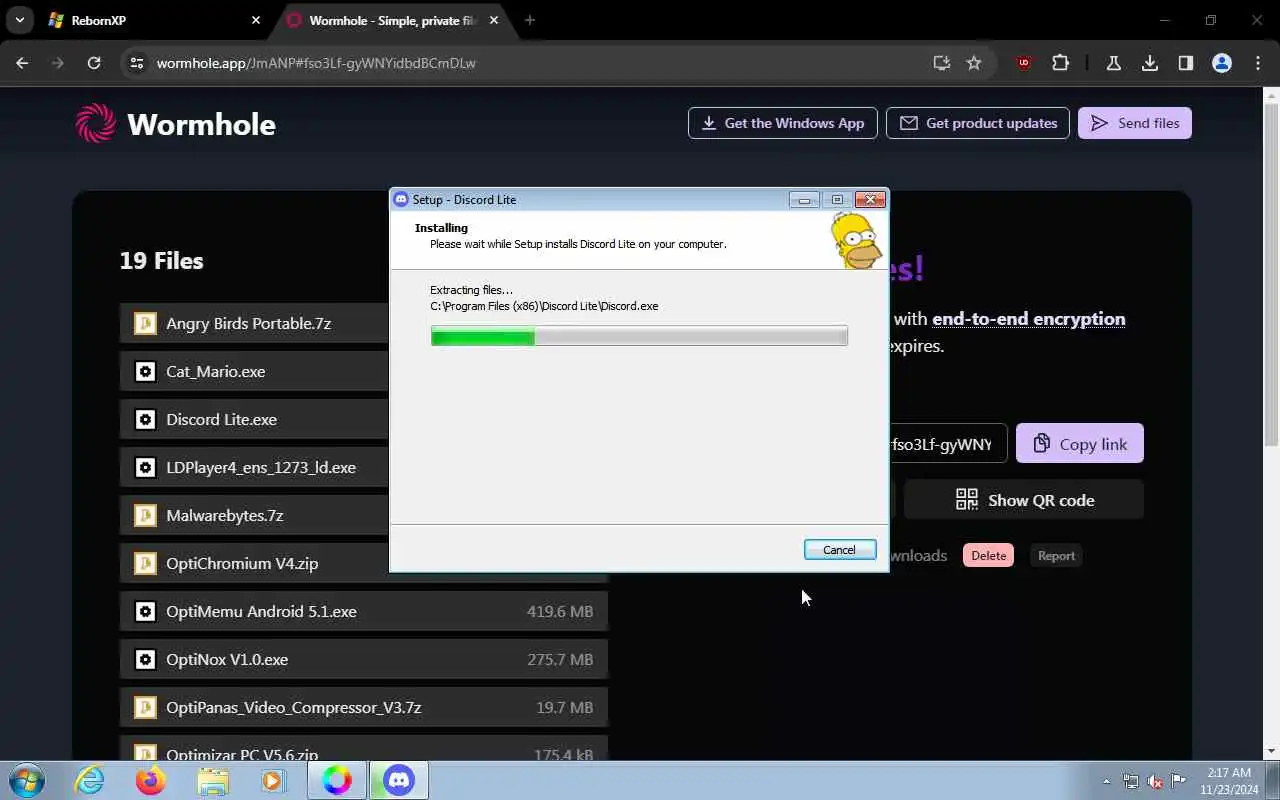1280x800 pixels.
Task: Open Discord setup from the taskbar
Action: point(399,780)
